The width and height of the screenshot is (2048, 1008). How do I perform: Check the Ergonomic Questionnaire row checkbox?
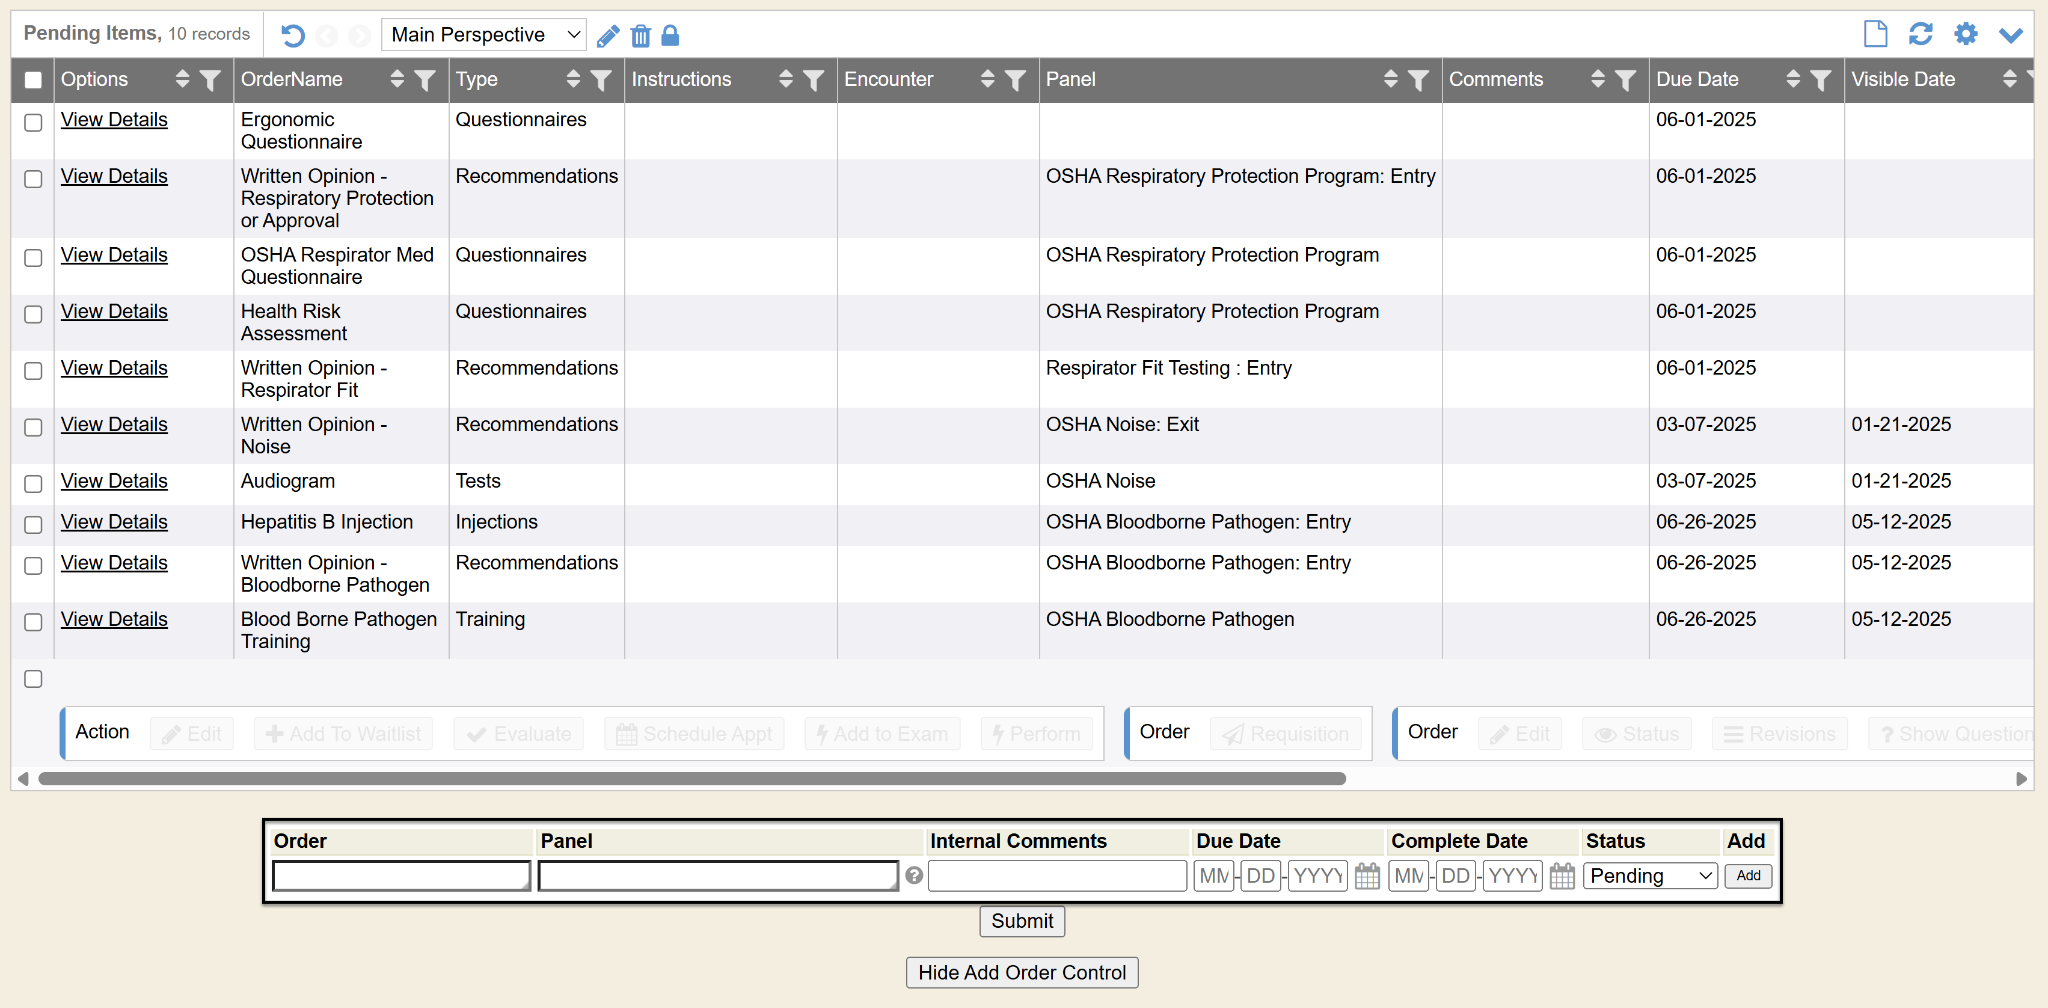[x=33, y=122]
